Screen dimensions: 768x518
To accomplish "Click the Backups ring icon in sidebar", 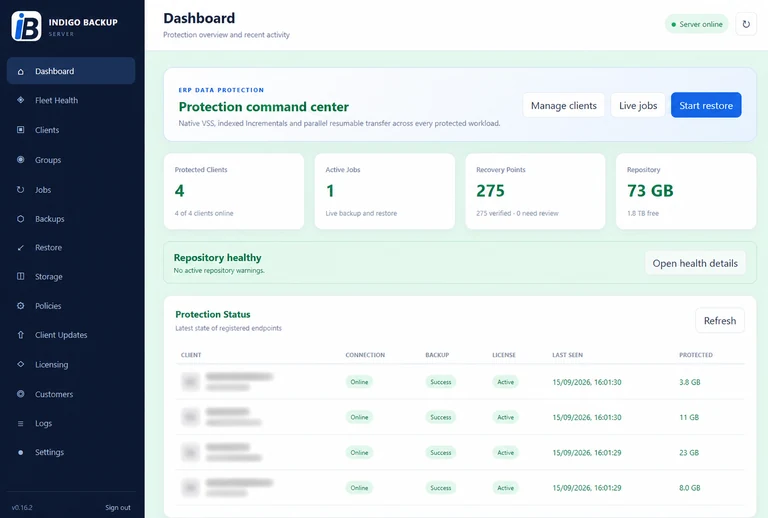I will 21,219.
